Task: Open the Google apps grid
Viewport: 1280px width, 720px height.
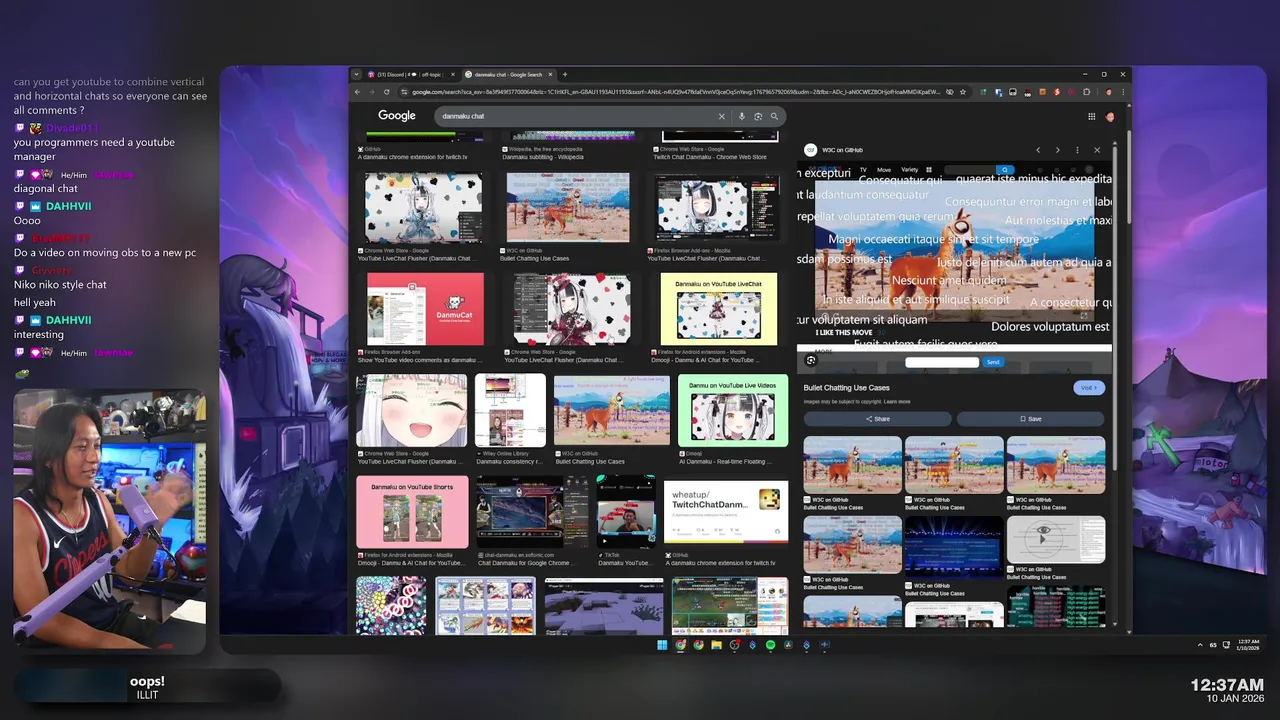Action: (x=1092, y=116)
